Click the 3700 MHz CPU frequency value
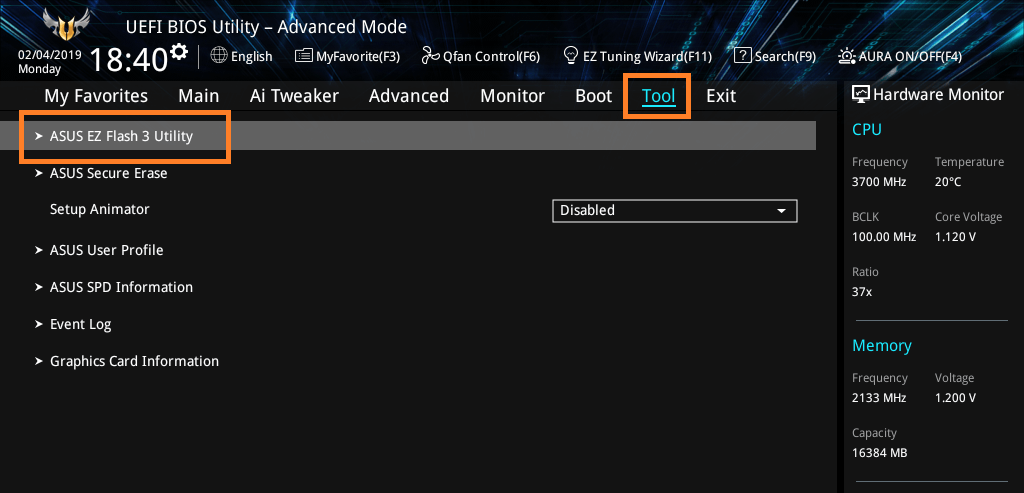 [x=879, y=182]
